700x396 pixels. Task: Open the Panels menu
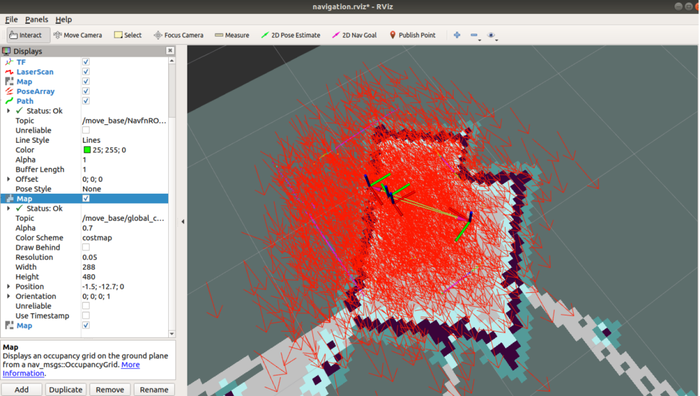[36, 19]
